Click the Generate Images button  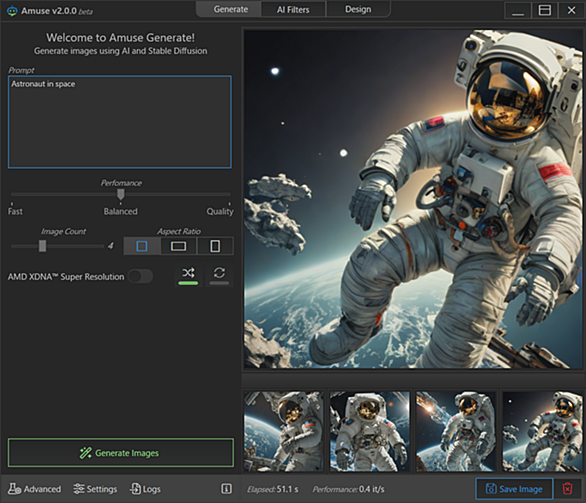point(121,453)
